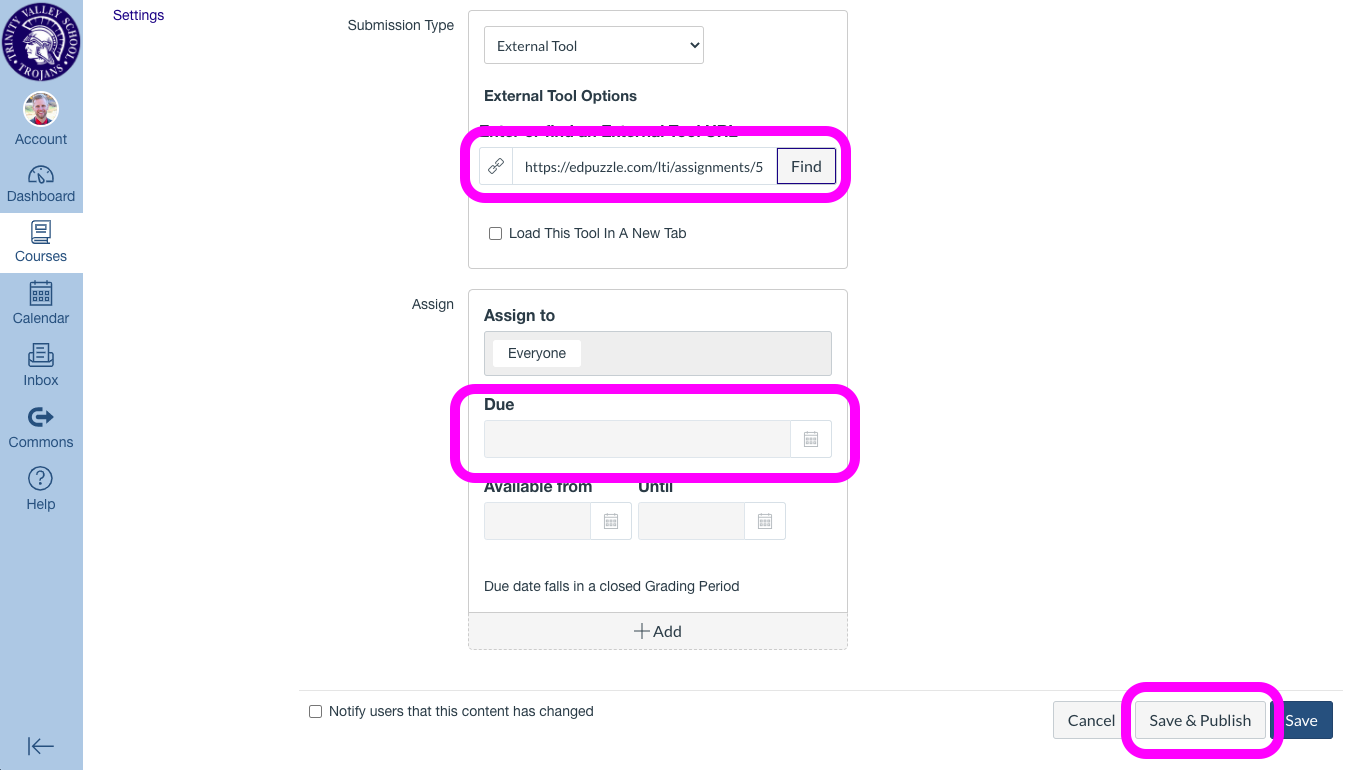1367x770 pixels.
Task: Open the Dashboard from the sidebar
Action: pyautogui.click(x=41, y=183)
